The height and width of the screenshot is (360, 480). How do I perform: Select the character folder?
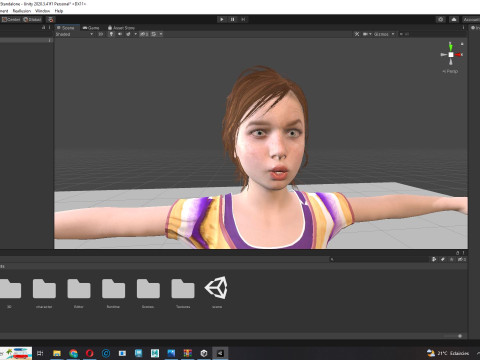coord(44,292)
